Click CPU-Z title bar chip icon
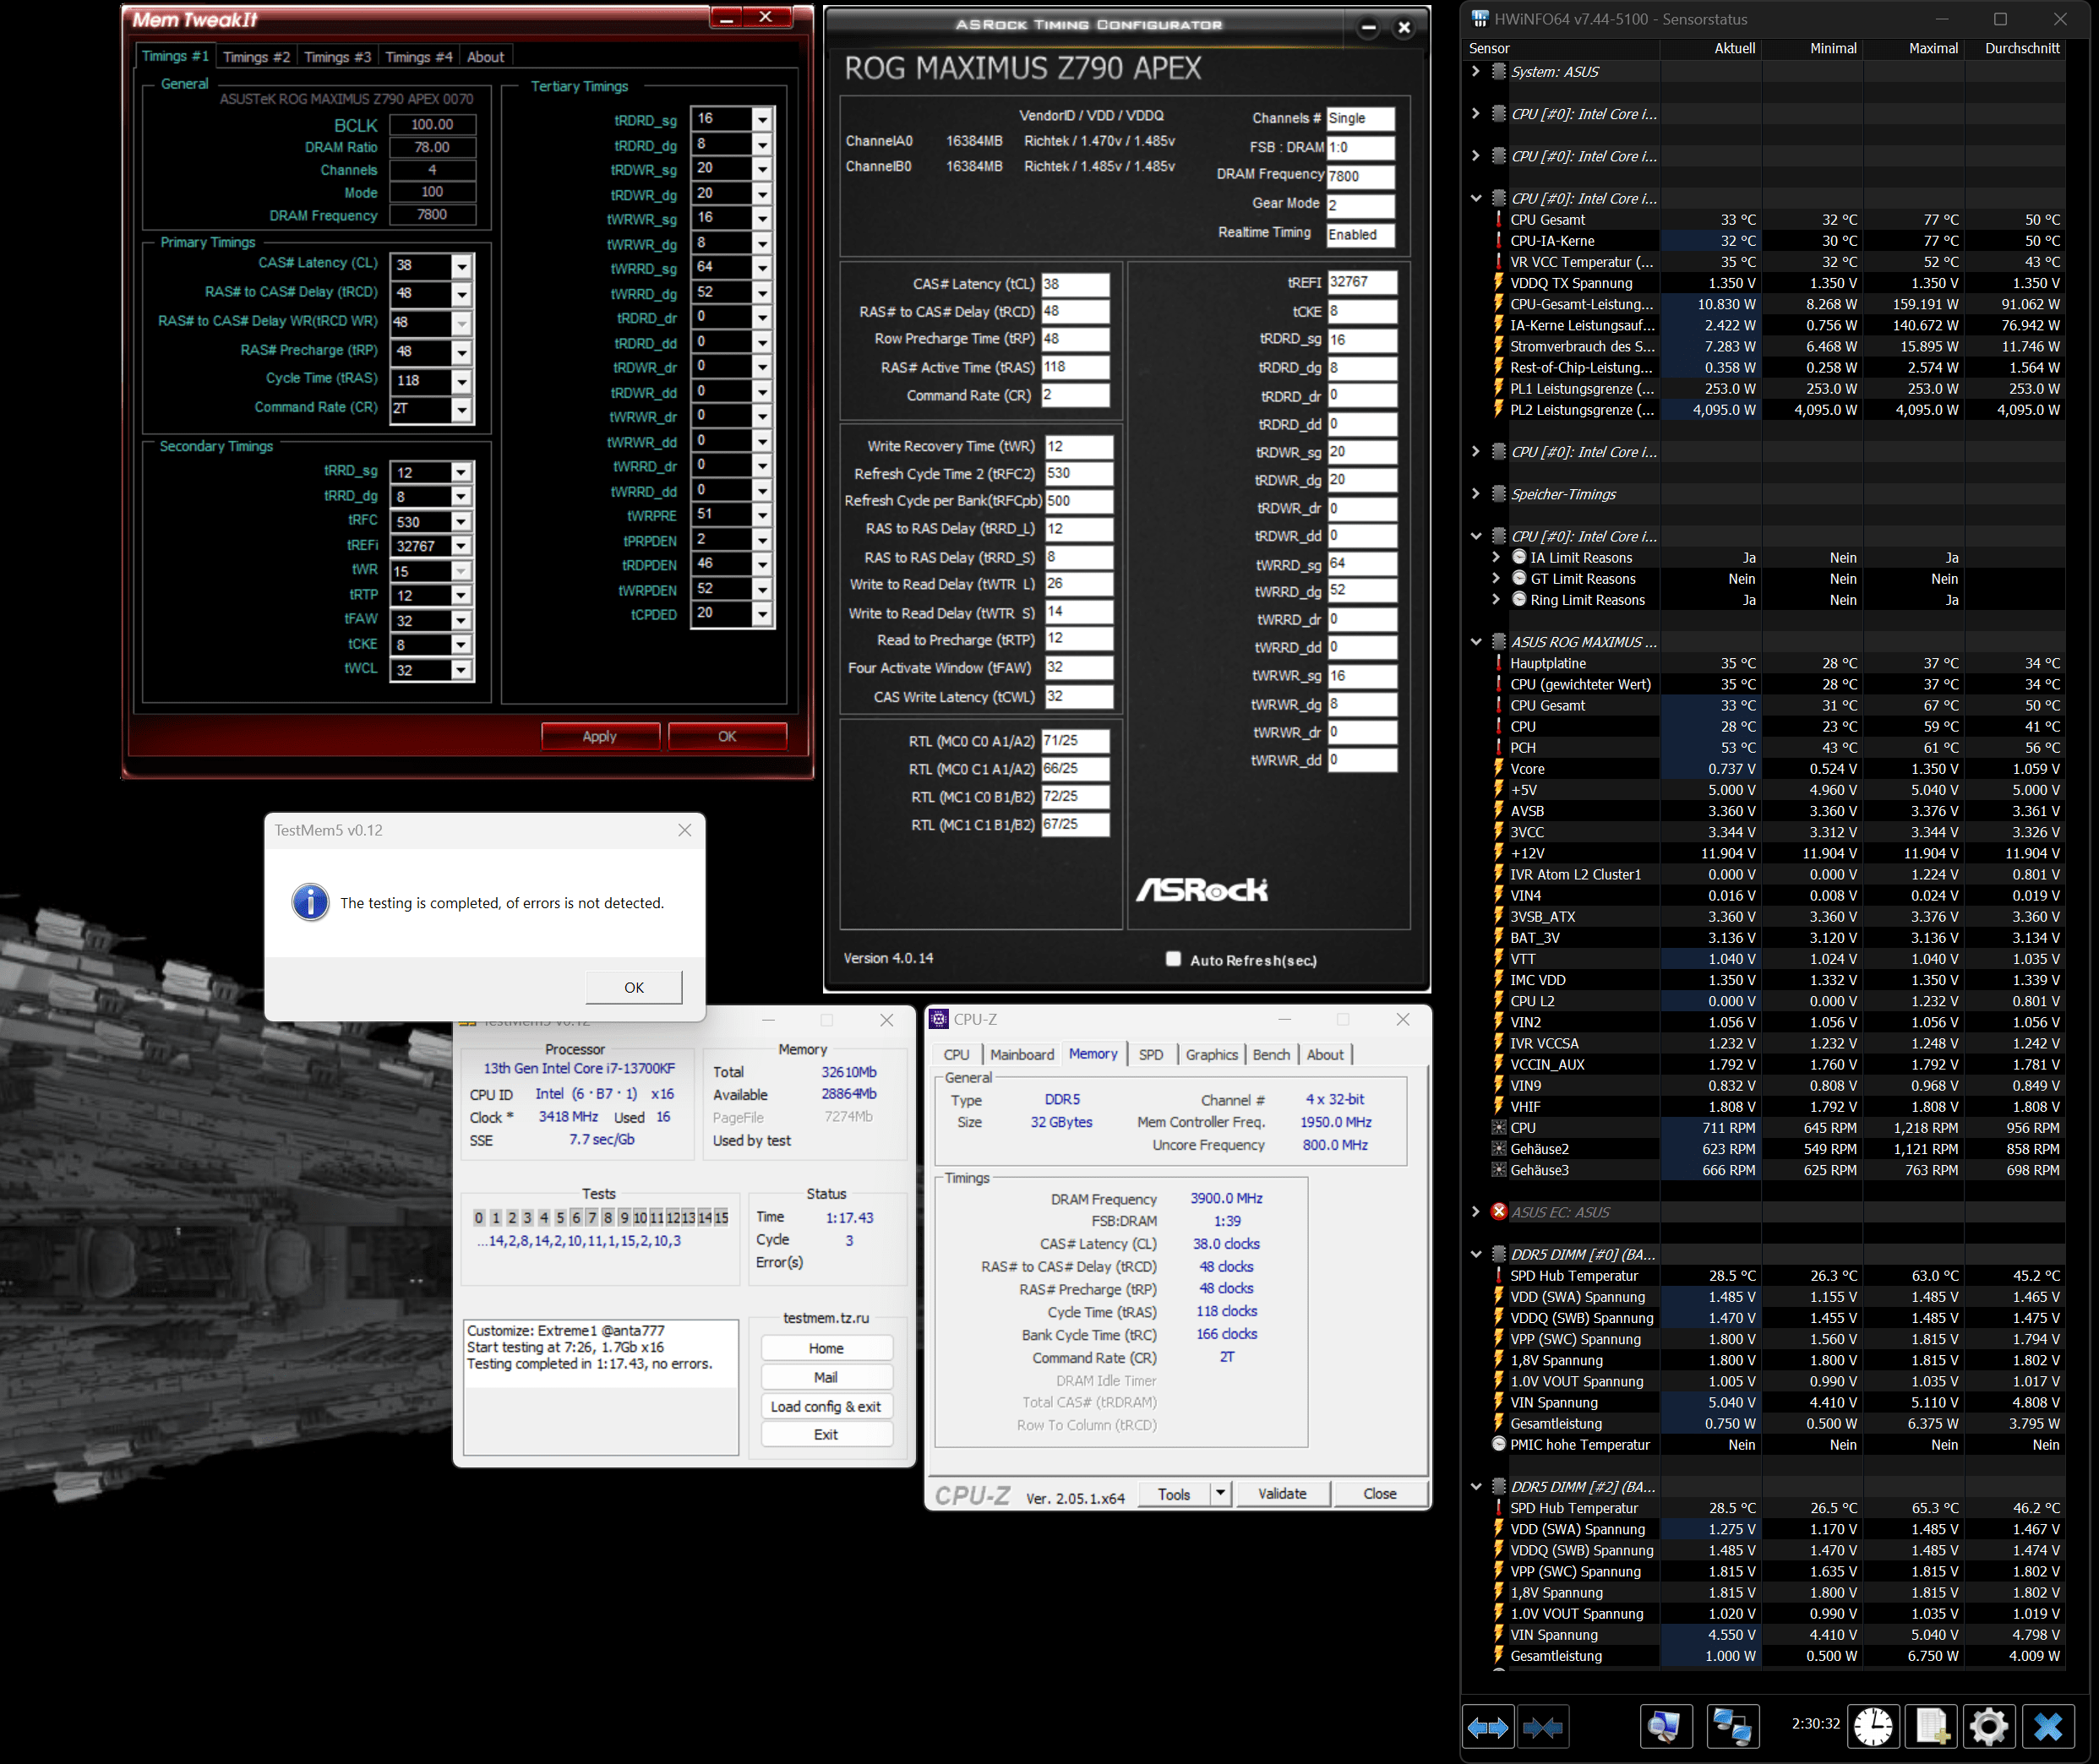 coord(938,1019)
